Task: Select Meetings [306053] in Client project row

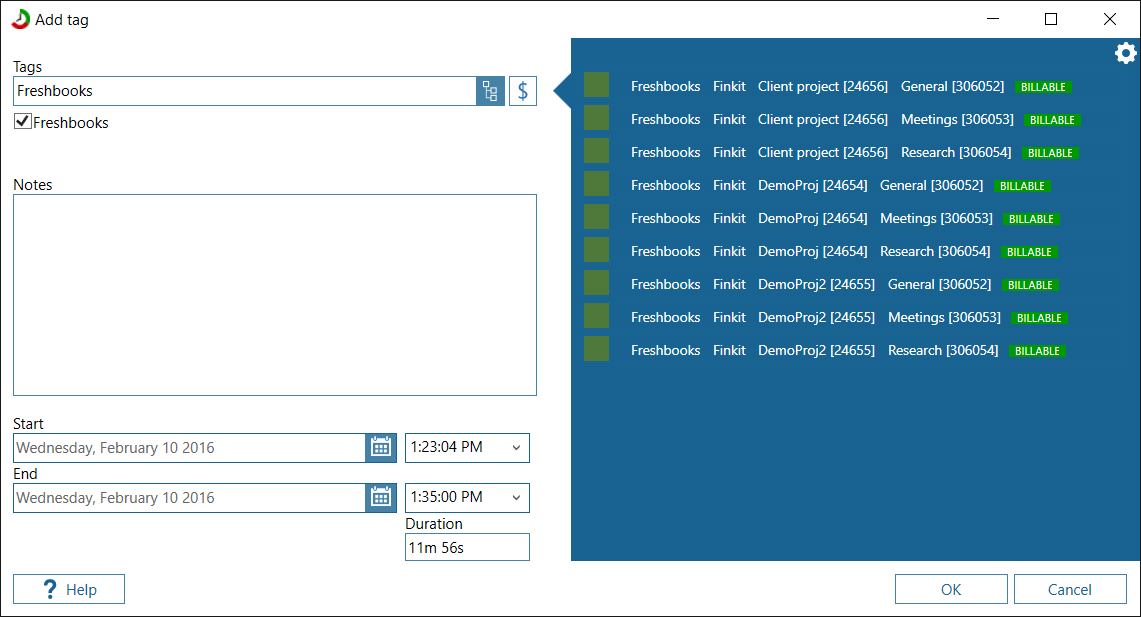Action: coord(957,119)
